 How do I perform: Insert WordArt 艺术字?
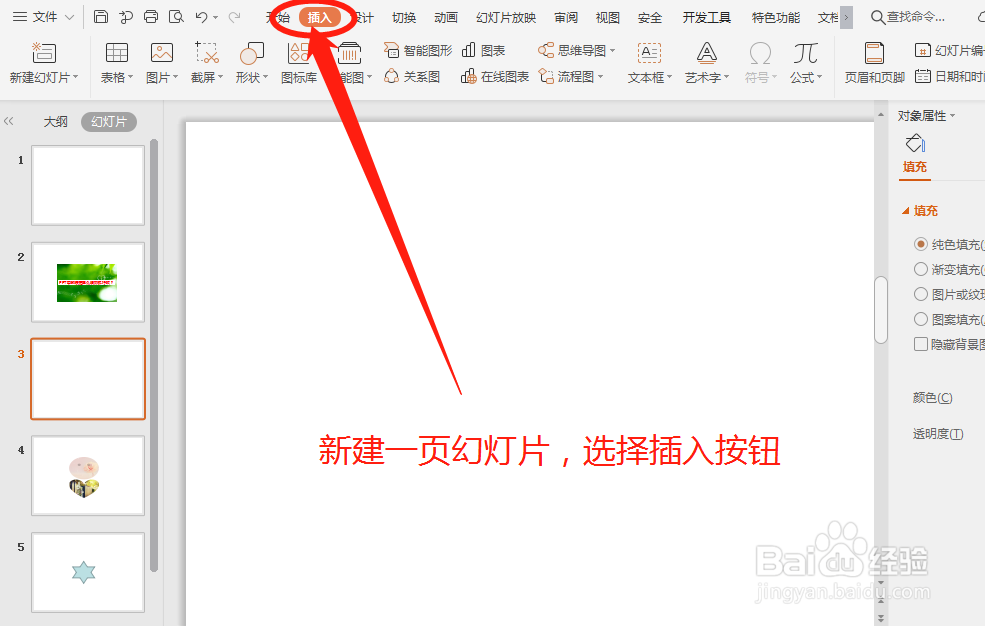[x=707, y=63]
